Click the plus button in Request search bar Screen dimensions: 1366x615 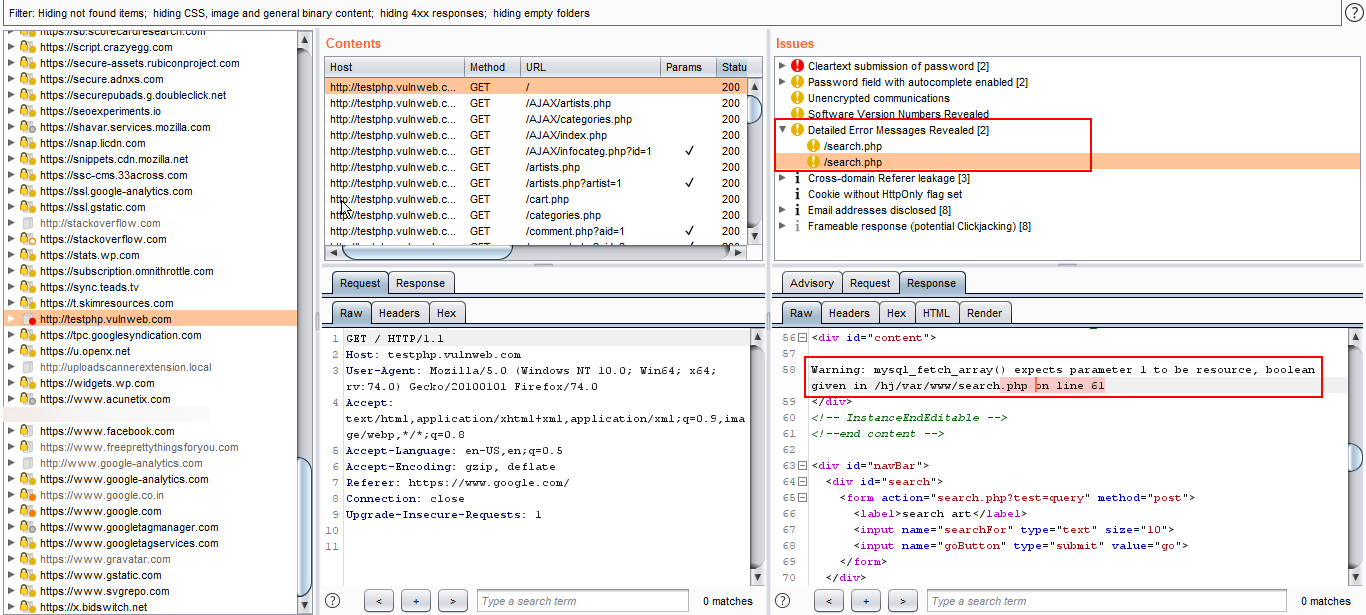tap(416, 601)
